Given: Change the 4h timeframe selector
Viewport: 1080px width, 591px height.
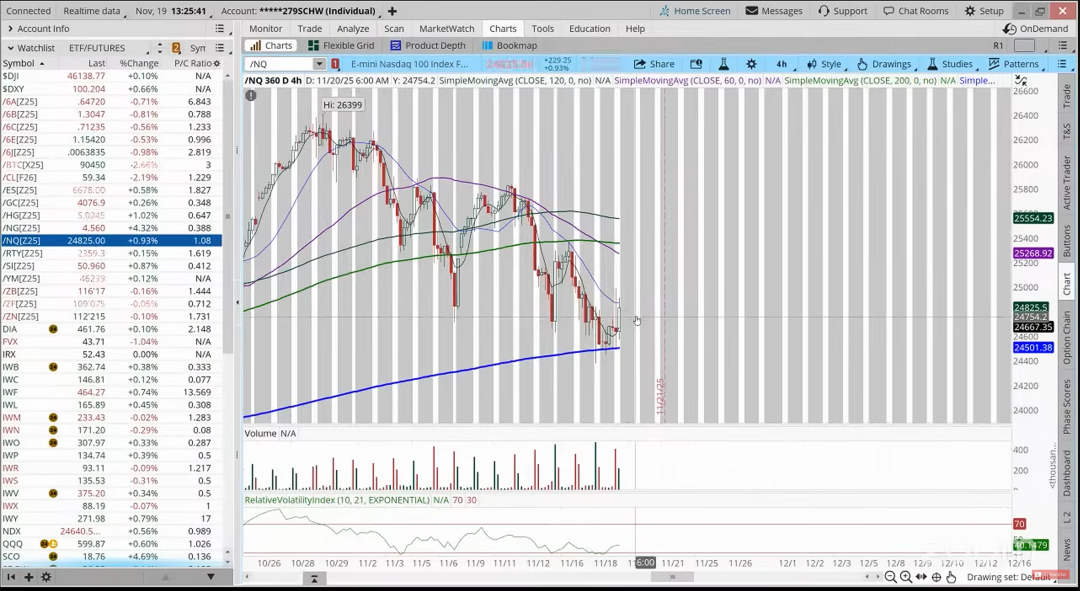Looking at the screenshot, I should coord(783,64).
